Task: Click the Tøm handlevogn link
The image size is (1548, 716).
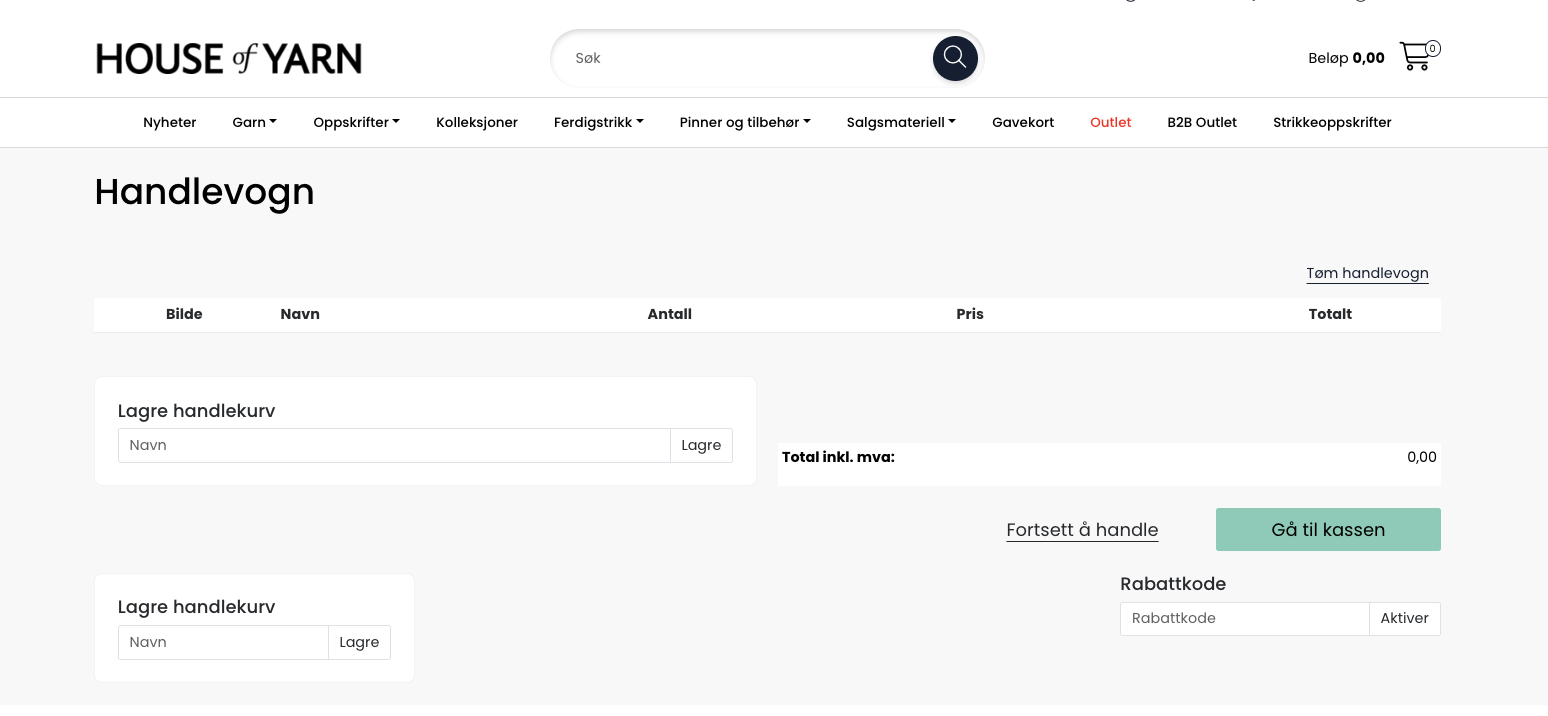Action: pos(1367,273)
